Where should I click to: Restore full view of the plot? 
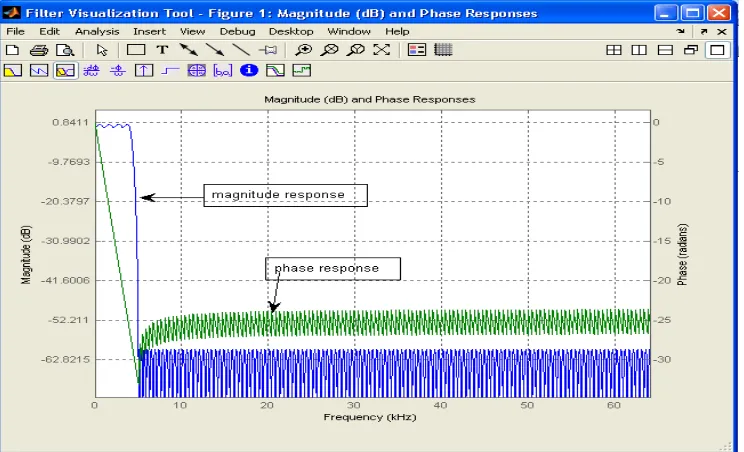point(381,50)
